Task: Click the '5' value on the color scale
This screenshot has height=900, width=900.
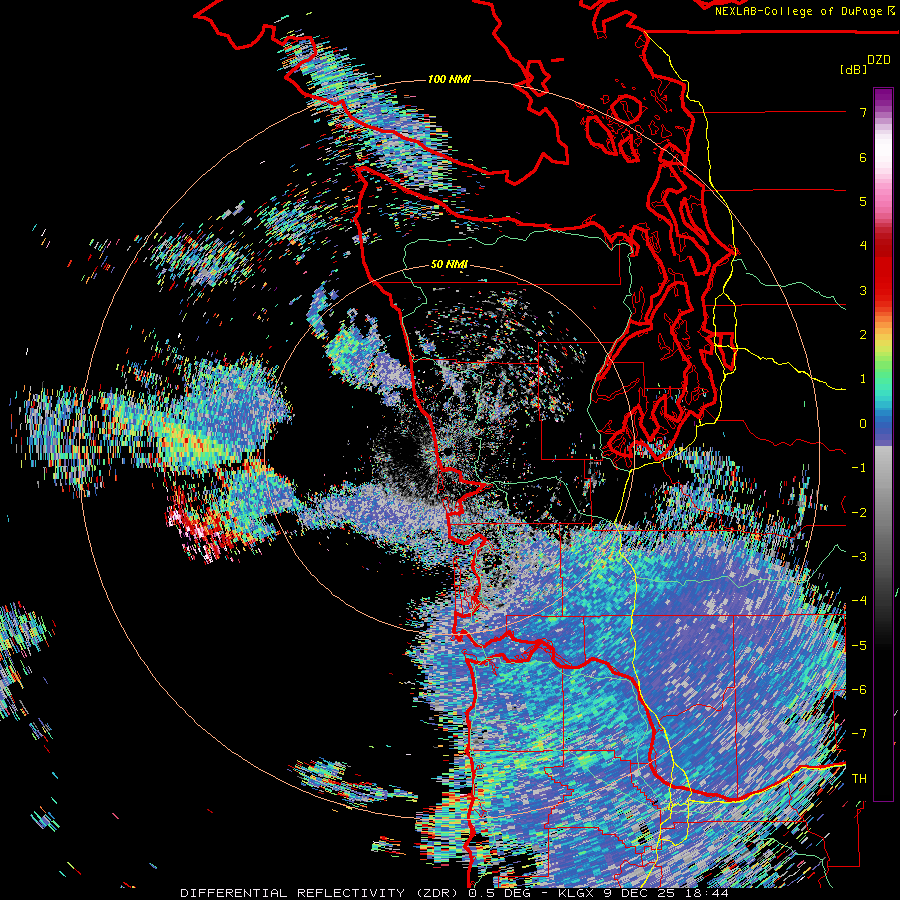Action: (863, 201)
